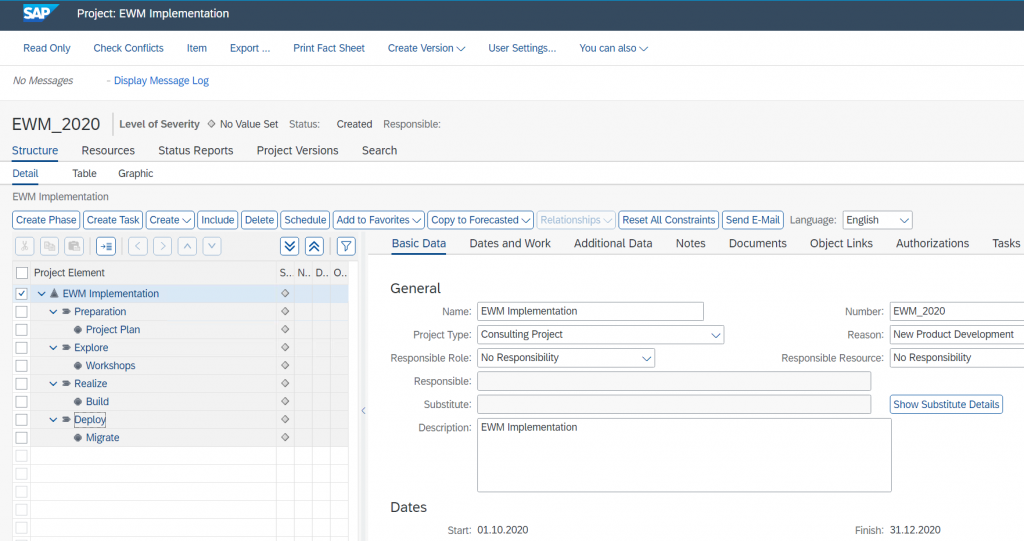Click the Create Phase button
Screen dimensions: 1024x541
coord(46,220)
